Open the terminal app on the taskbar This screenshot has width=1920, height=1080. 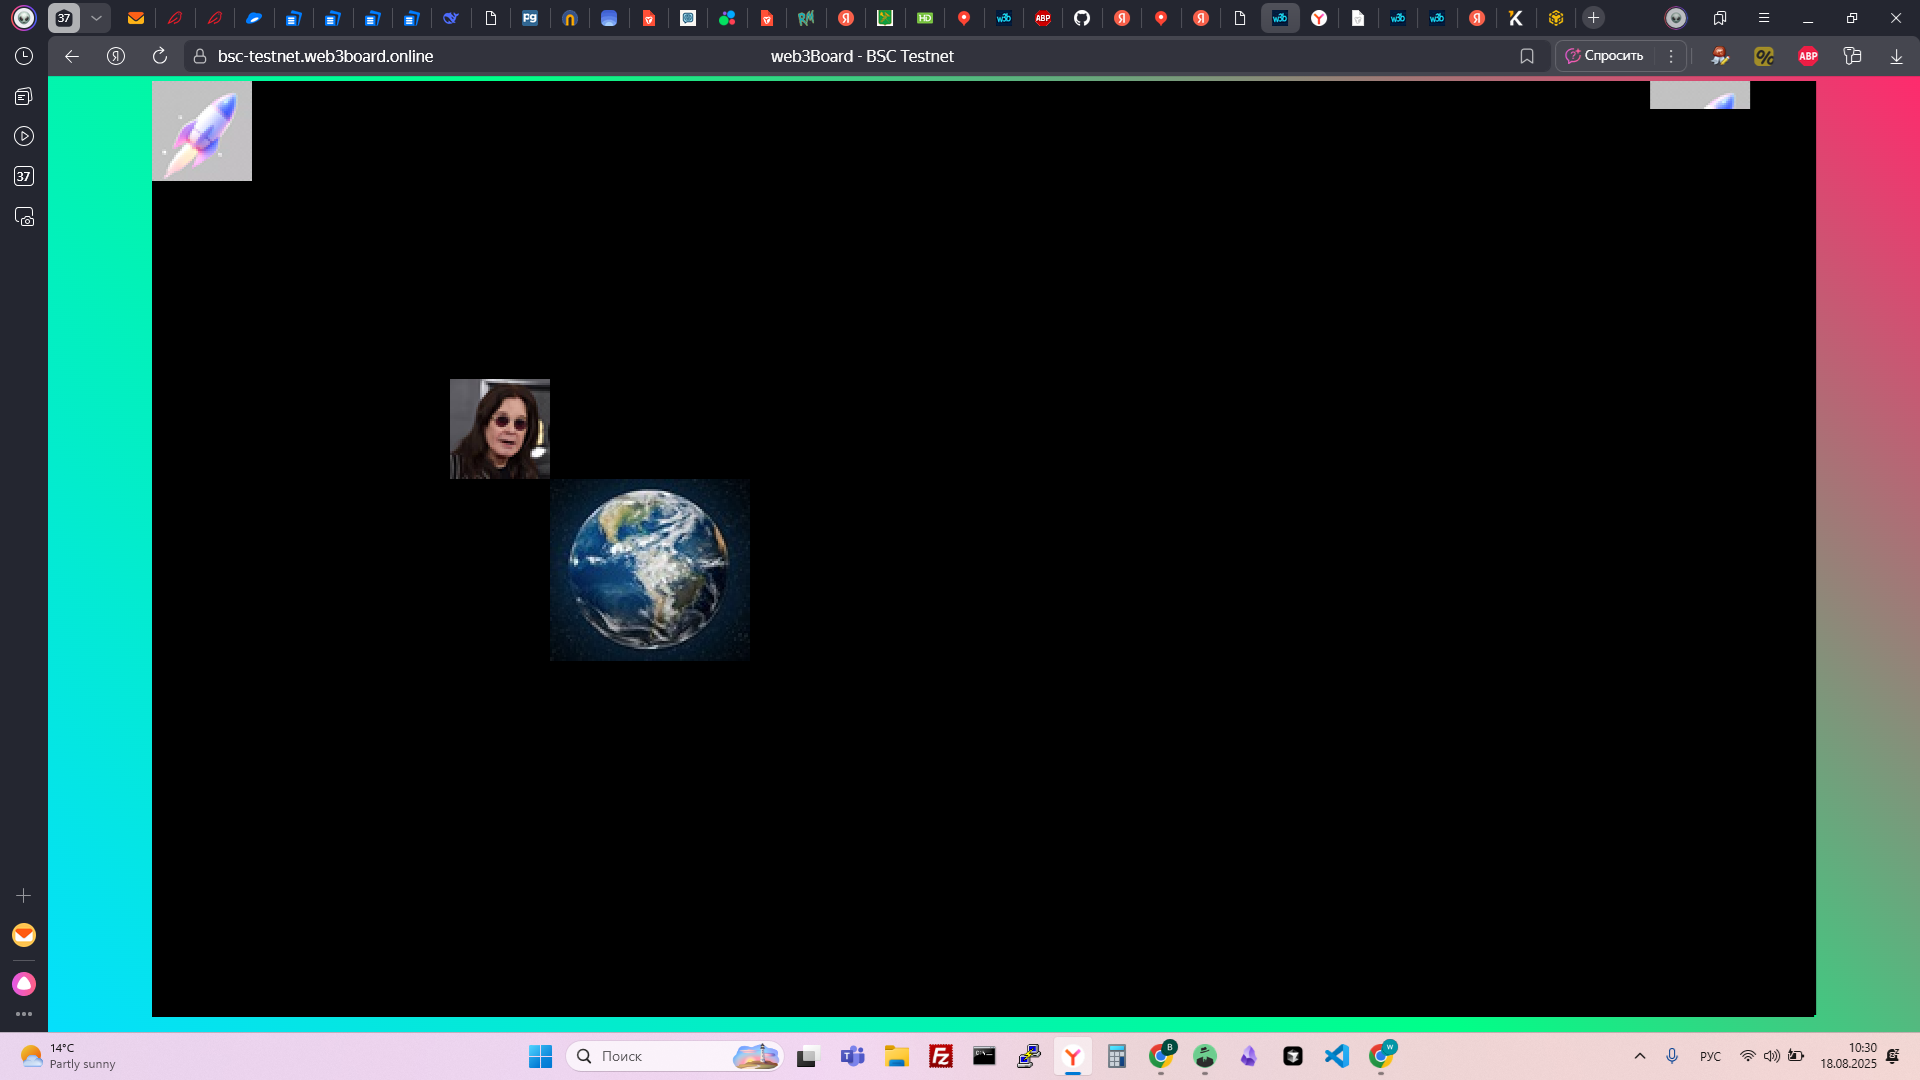(x=985, y=1056)
